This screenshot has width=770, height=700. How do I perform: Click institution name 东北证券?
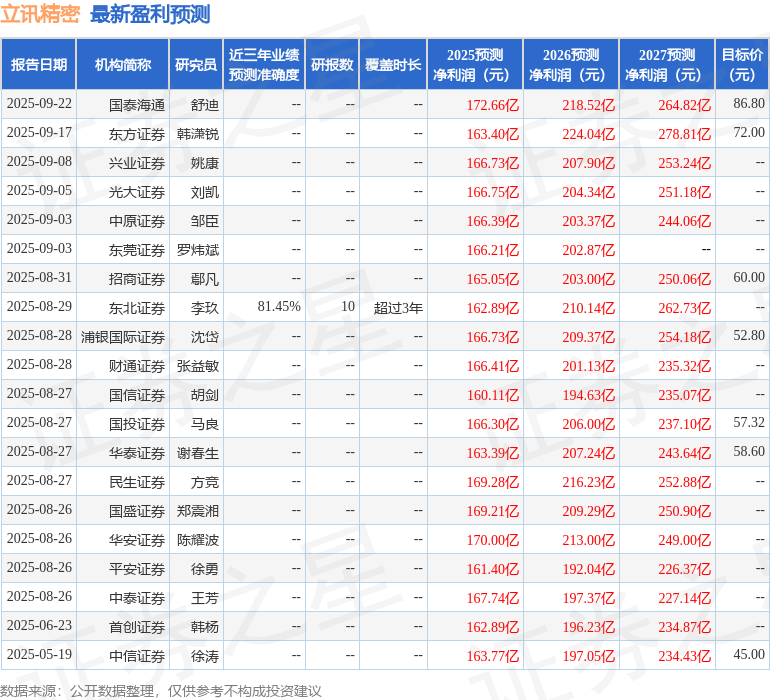pos(137,308)
